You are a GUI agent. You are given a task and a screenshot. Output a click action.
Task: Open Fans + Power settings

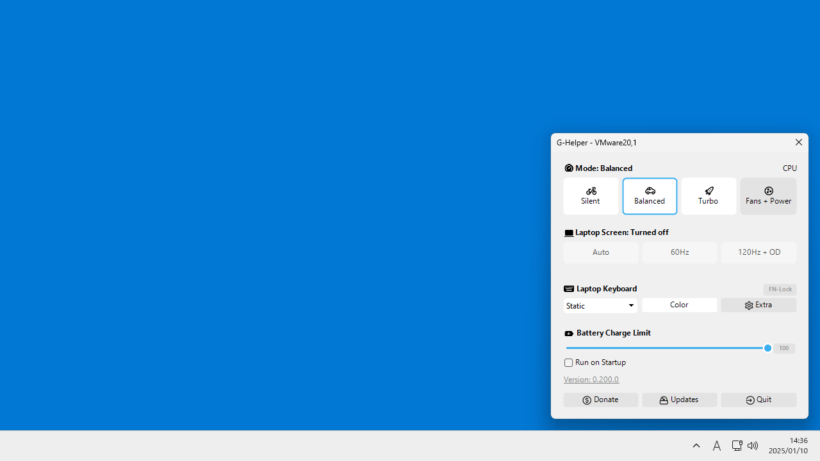[768, 196]
